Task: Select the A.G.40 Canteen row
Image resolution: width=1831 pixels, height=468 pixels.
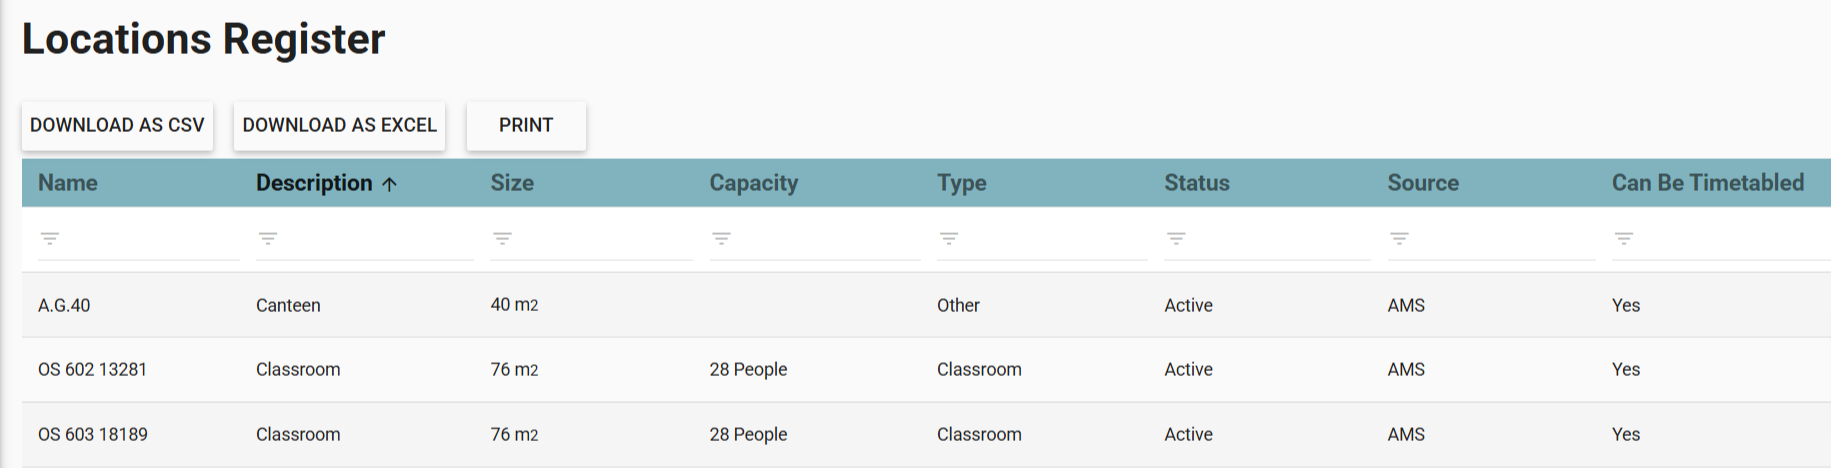Action: 64,305
